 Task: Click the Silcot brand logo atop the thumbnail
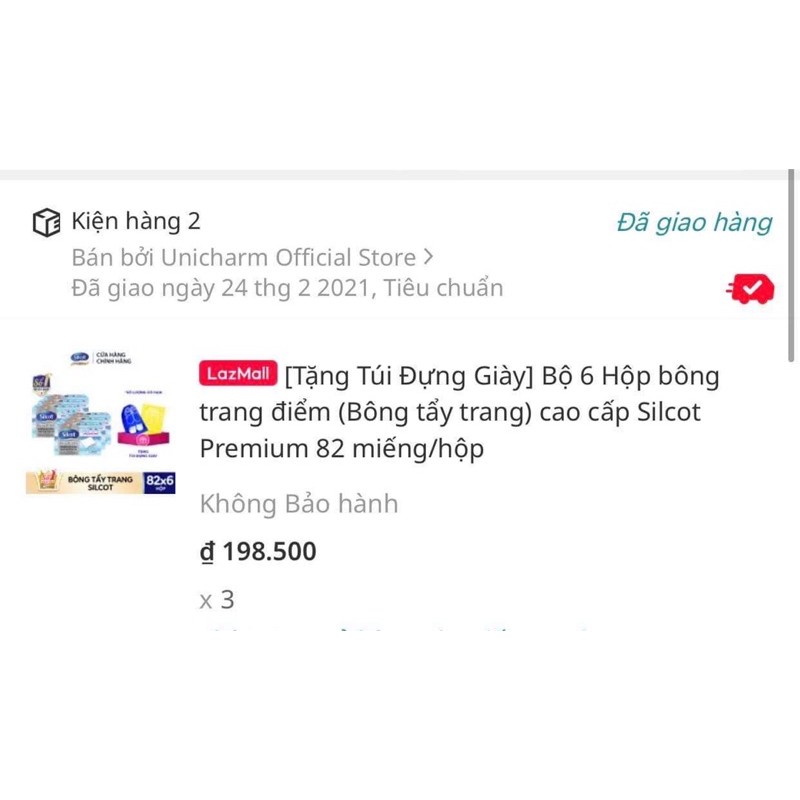click(x=80, y=358)
